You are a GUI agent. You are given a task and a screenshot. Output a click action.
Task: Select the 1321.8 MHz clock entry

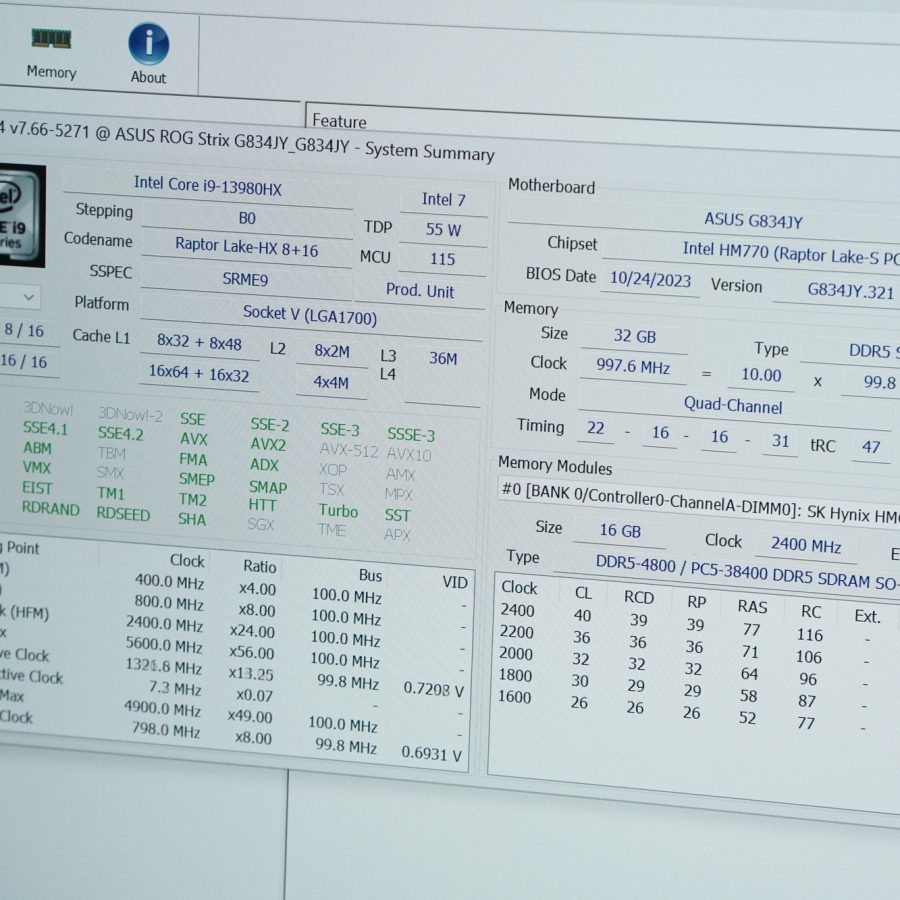pos(164,666)
